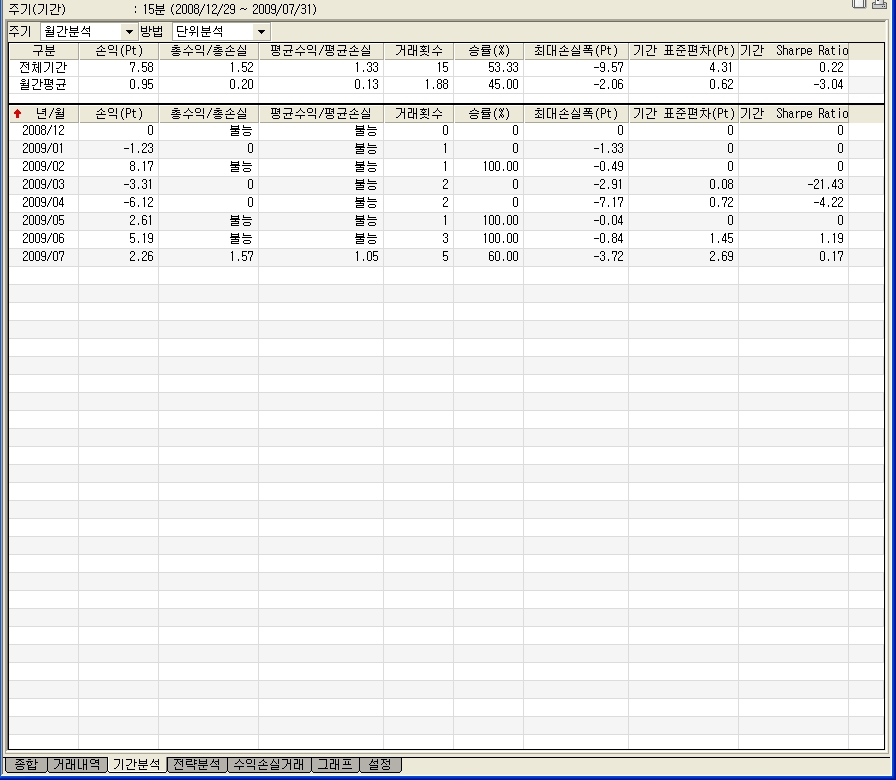
Task: Switch to the 종합 tab
Action: tap(26, 765)
